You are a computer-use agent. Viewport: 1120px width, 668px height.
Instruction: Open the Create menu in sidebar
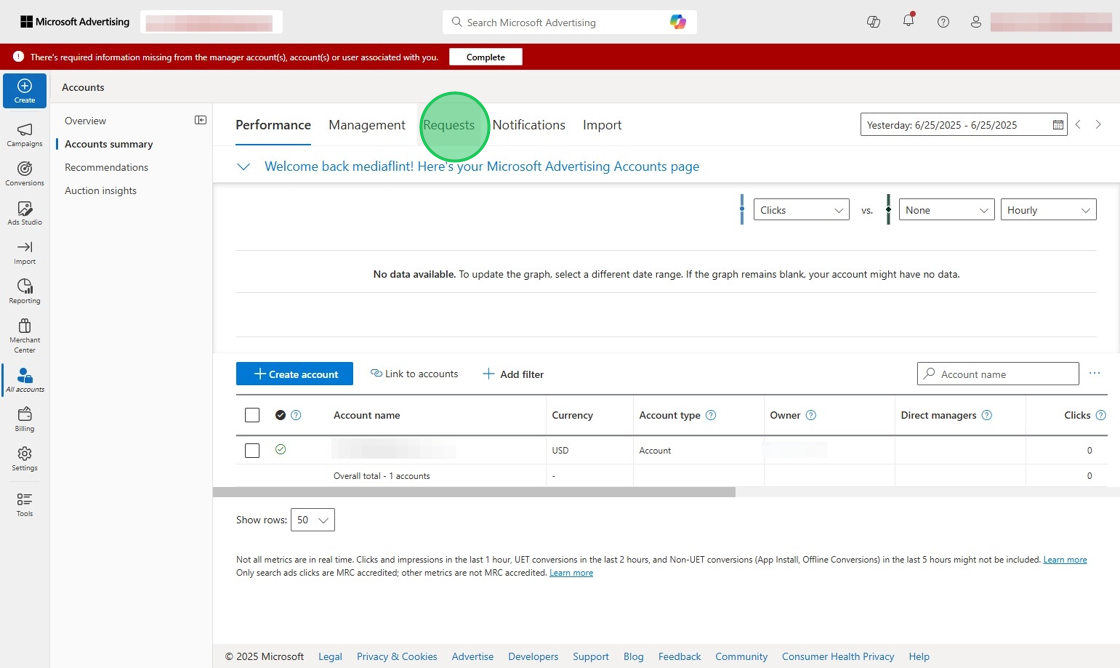24,91
